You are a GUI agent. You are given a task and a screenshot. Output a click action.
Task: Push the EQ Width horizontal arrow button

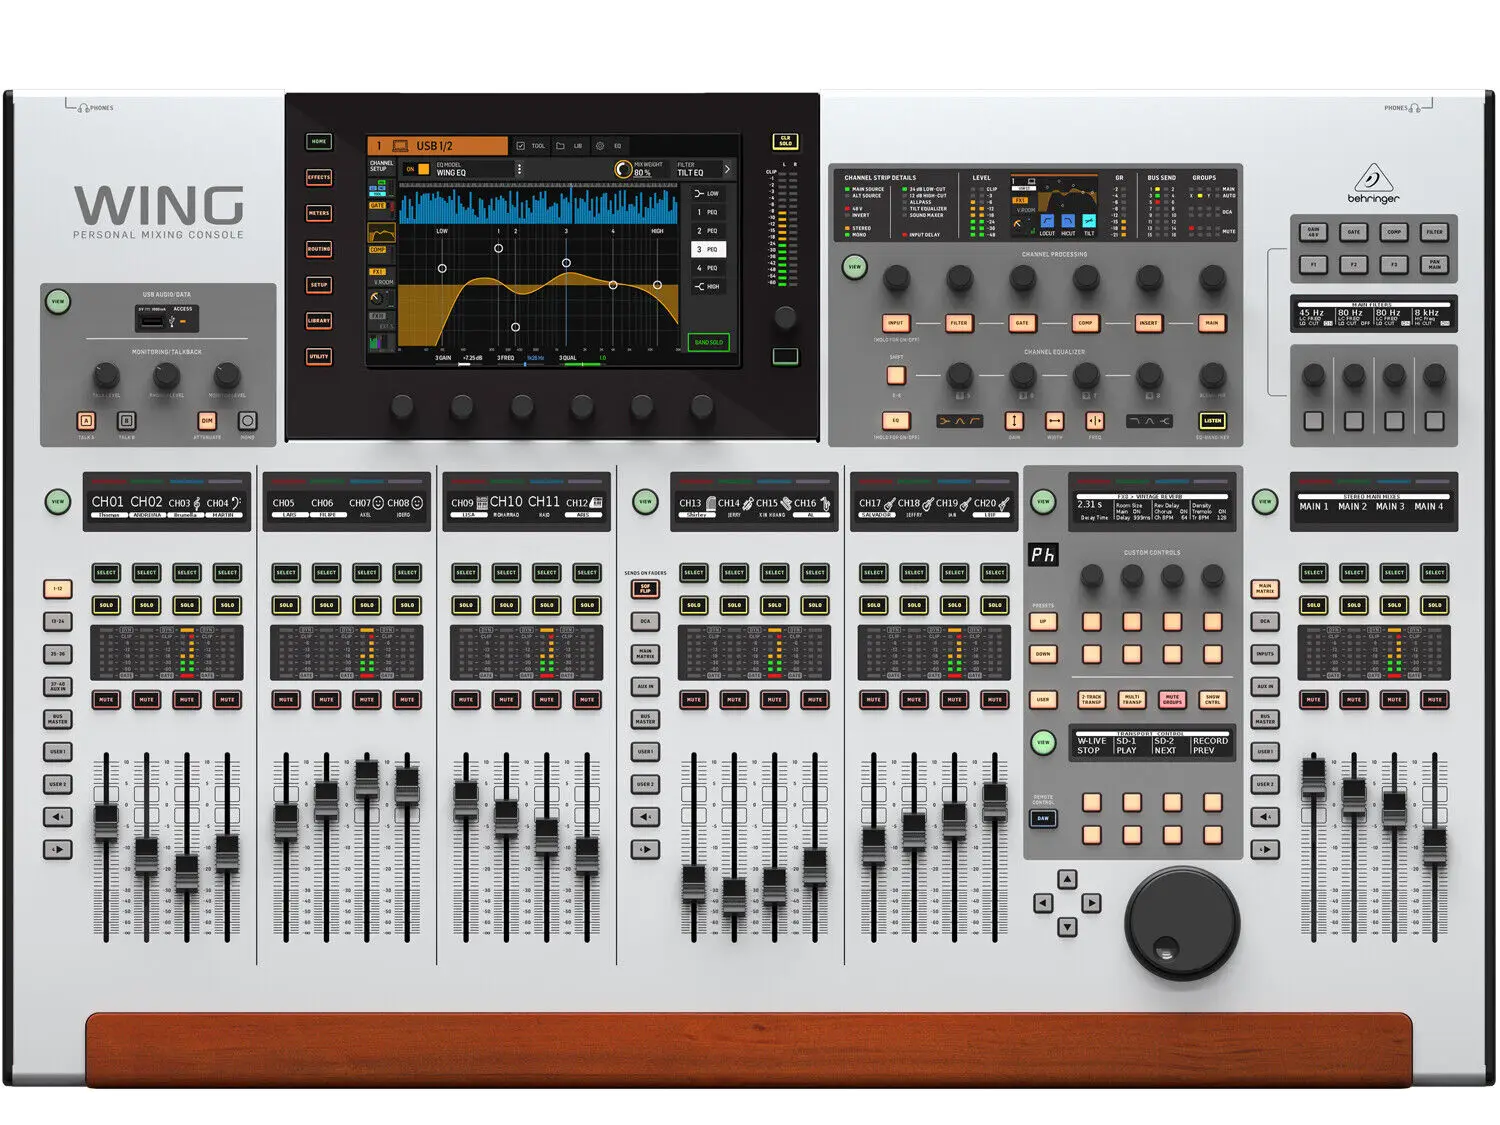pyautogui.click(x=1054, y=421)
